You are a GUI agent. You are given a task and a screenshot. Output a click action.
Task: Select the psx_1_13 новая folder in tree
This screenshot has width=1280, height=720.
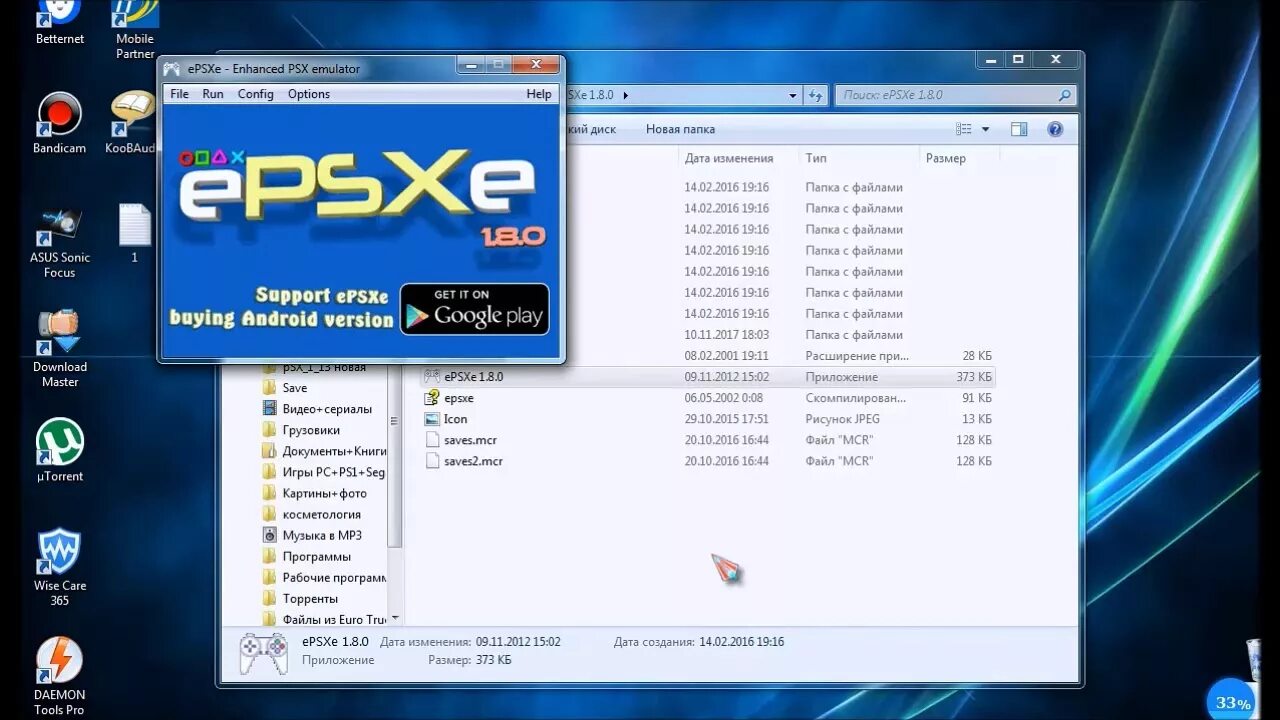pyautogui.click(x=324, y=367)
